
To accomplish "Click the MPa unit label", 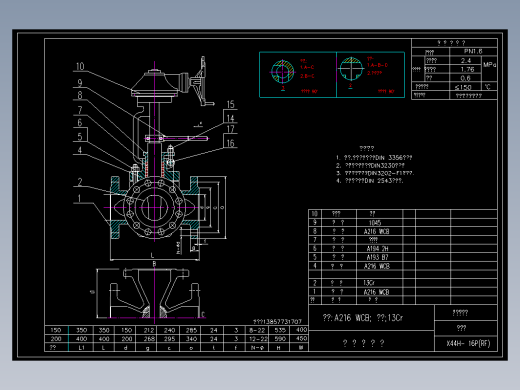I will pos(489,65).
